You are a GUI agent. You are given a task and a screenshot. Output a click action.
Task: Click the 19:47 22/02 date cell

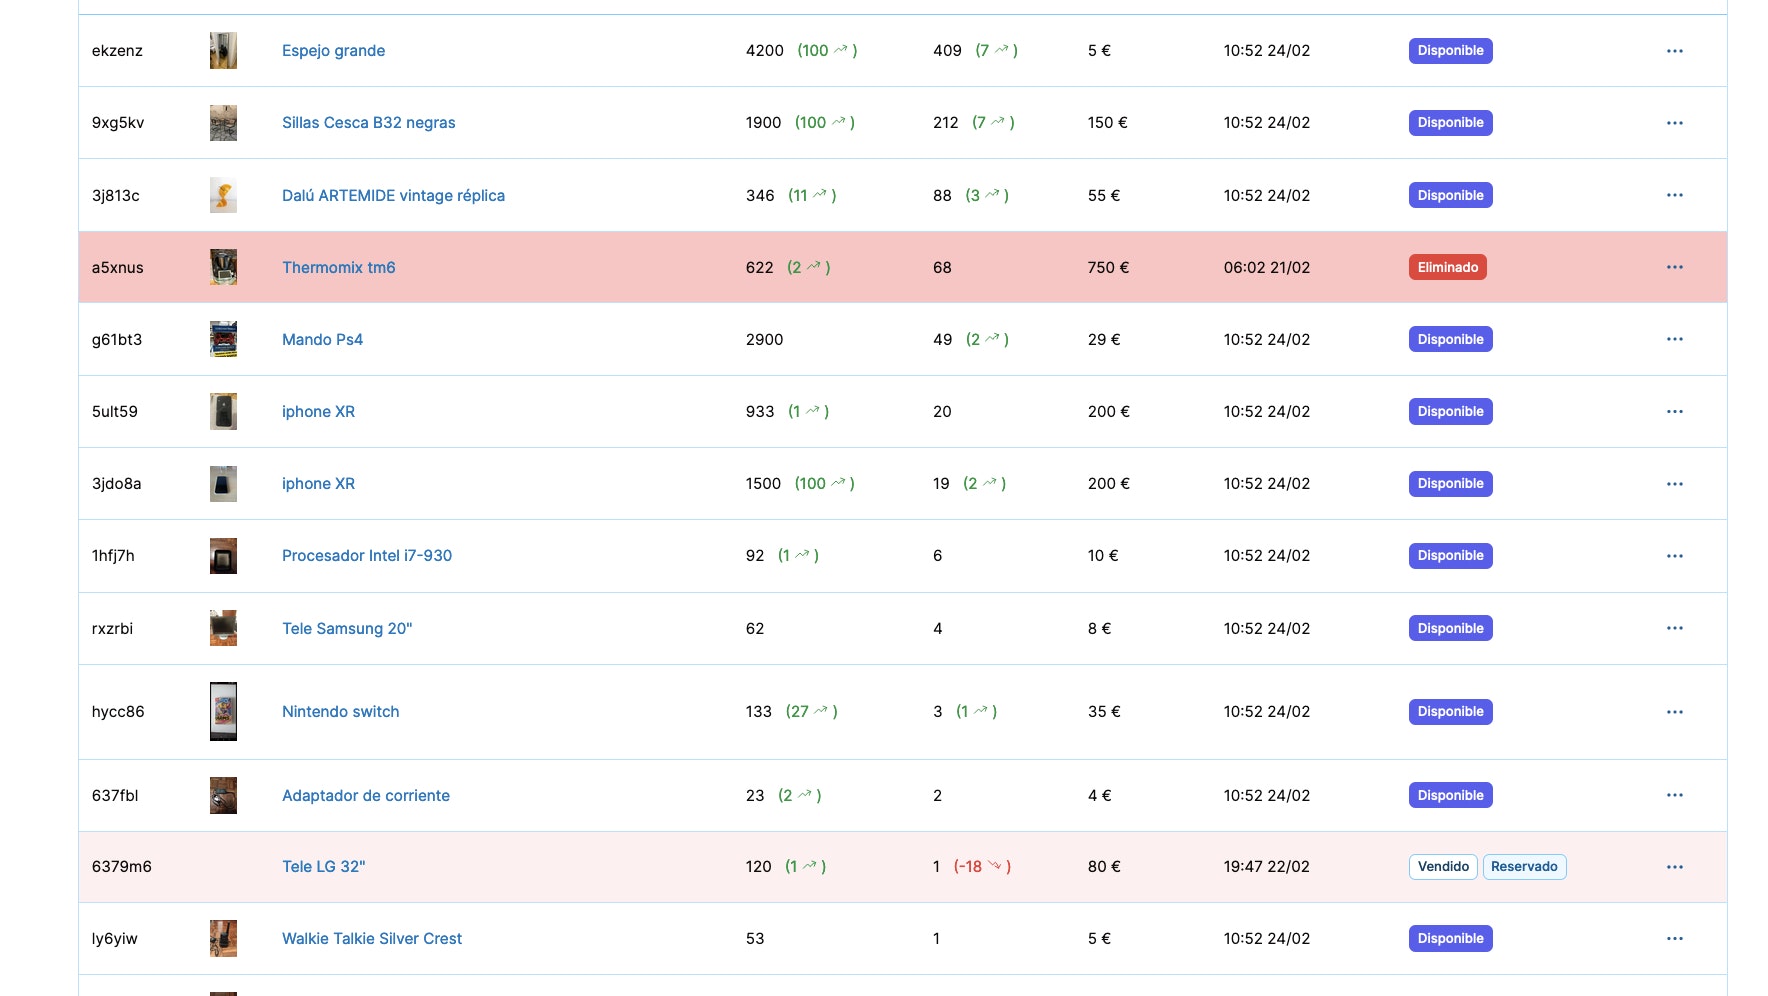point(1267,866)
